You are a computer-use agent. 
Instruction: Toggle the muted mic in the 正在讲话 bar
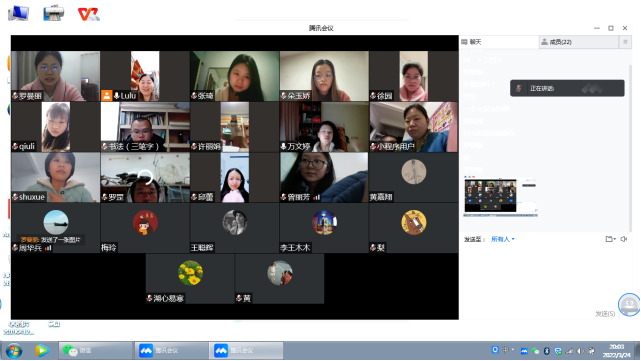tap(519, 88)
